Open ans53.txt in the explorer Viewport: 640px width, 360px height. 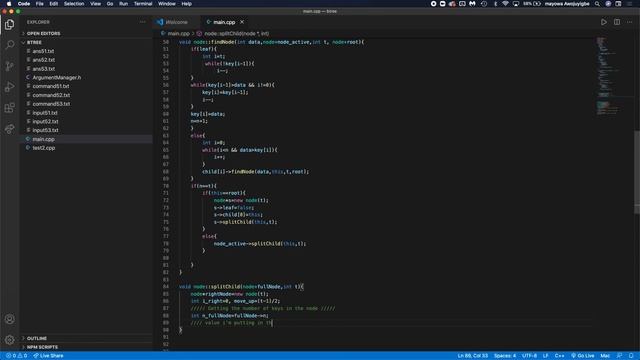coord(86,69)
